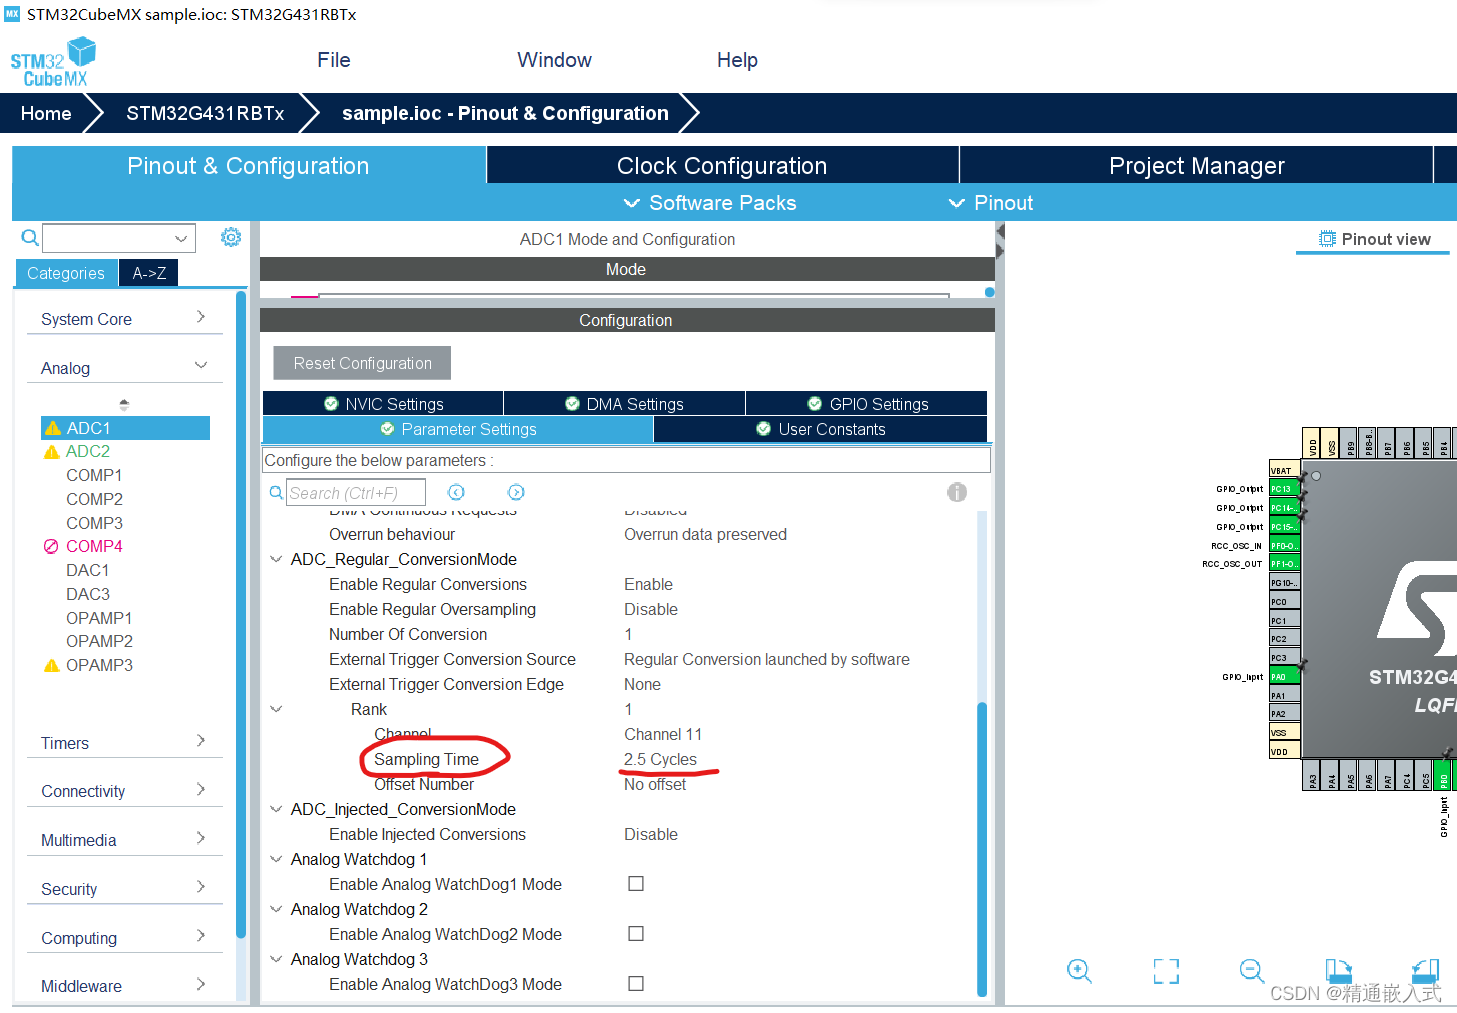Switch to the Project Manager tab
The image size is (1457, 1013).
[1197, 166]
